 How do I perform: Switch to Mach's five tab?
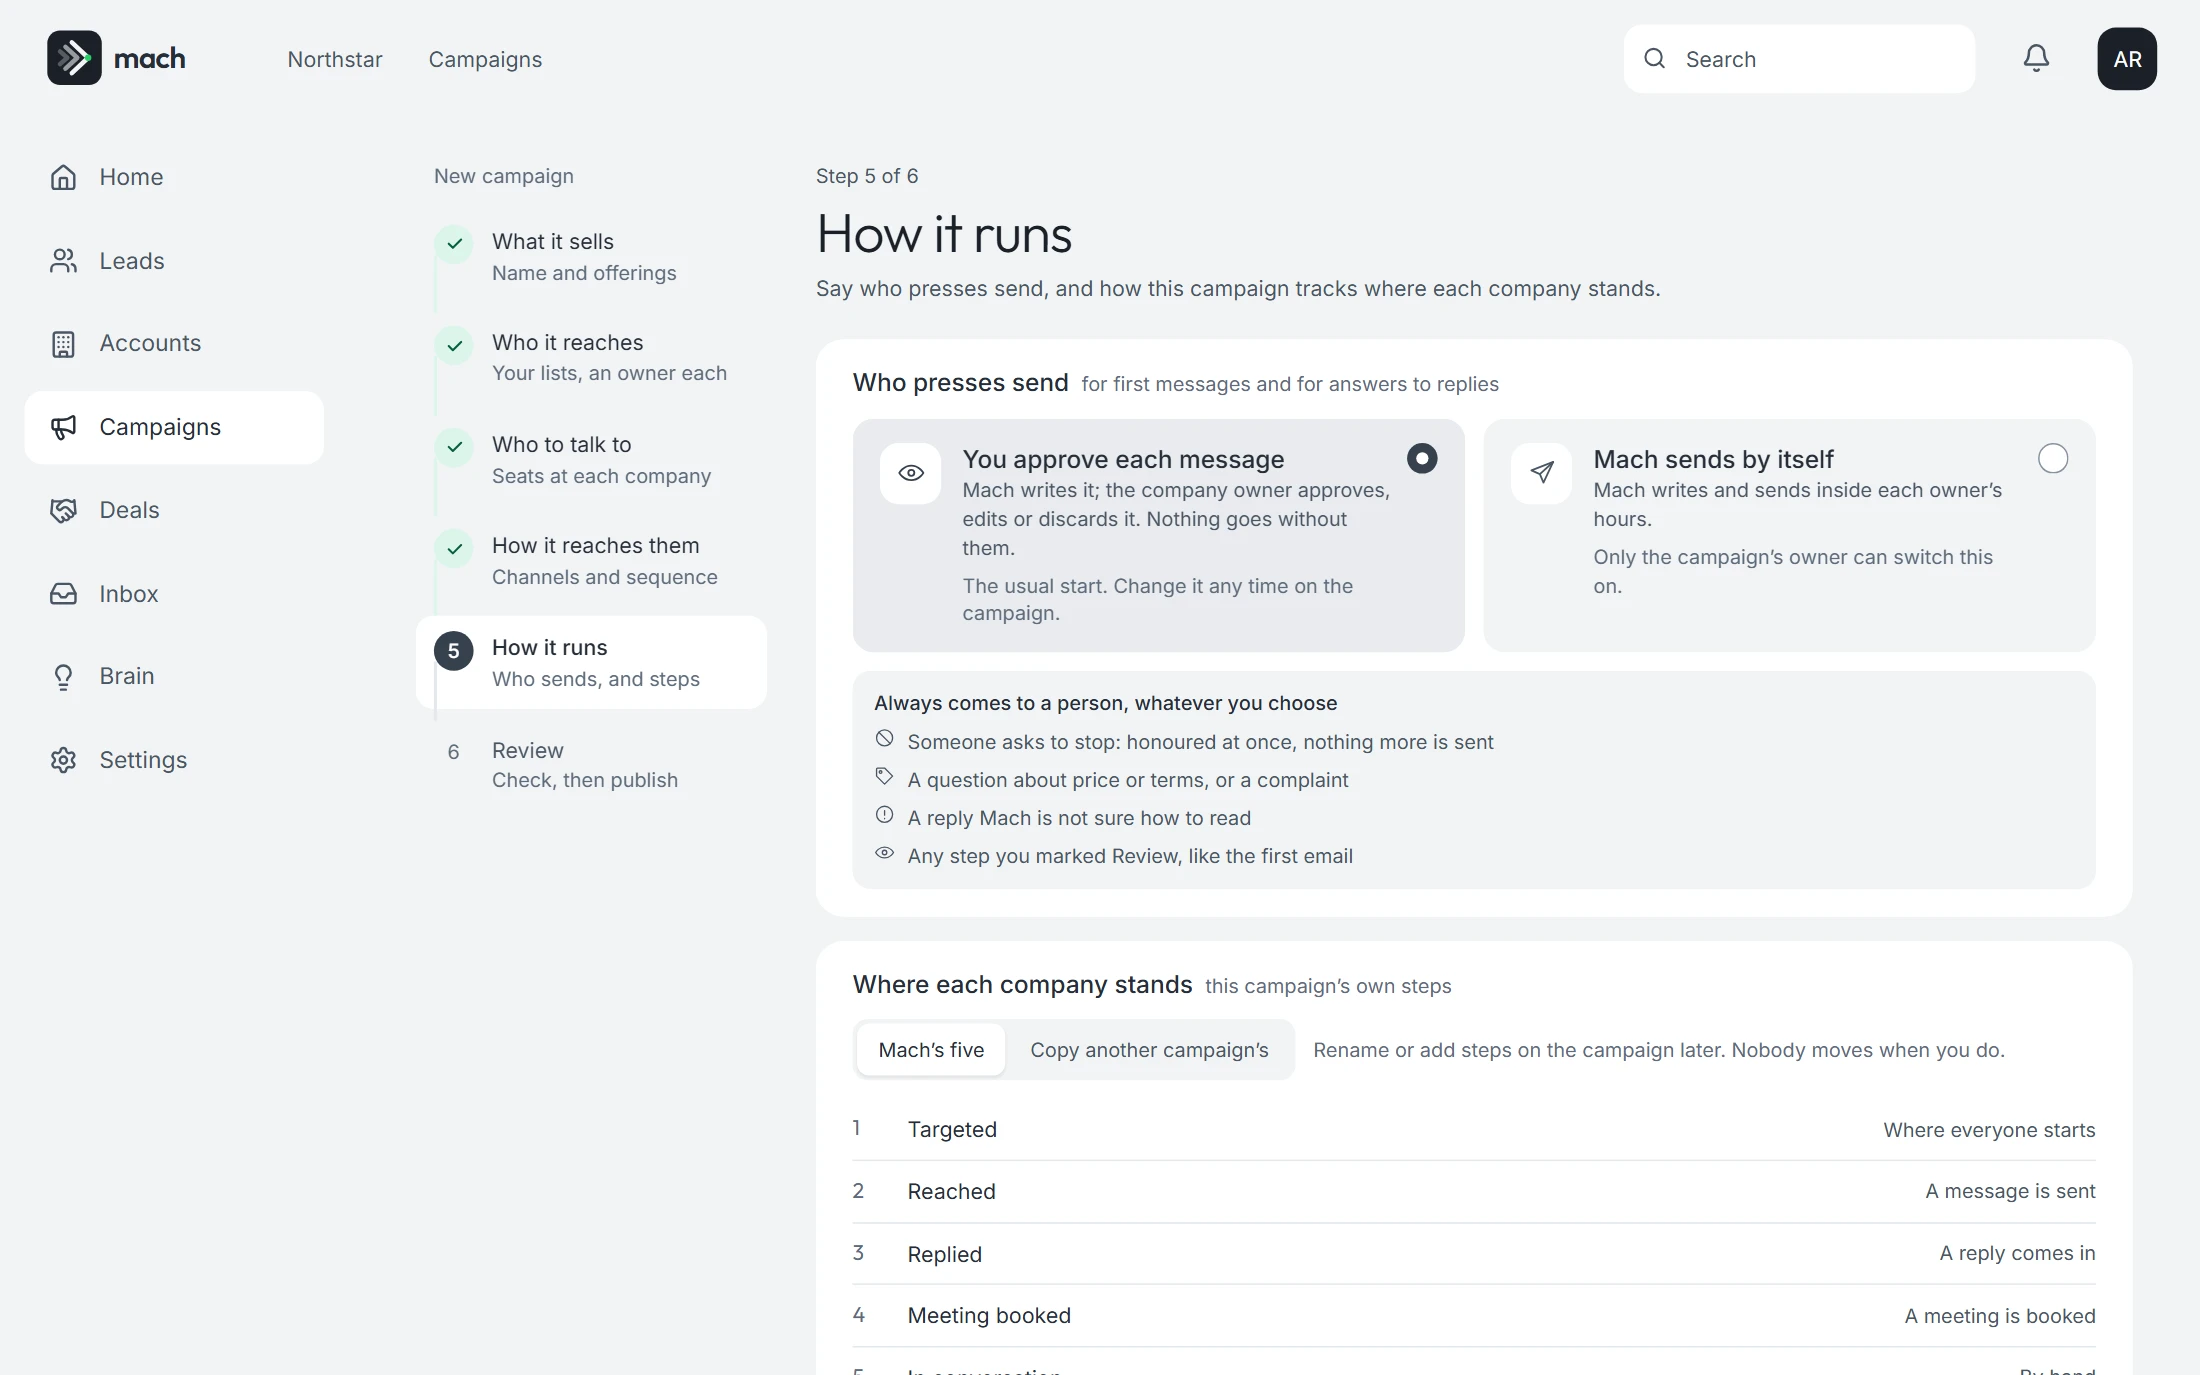pyautogui.click(x=931, y=1050)
